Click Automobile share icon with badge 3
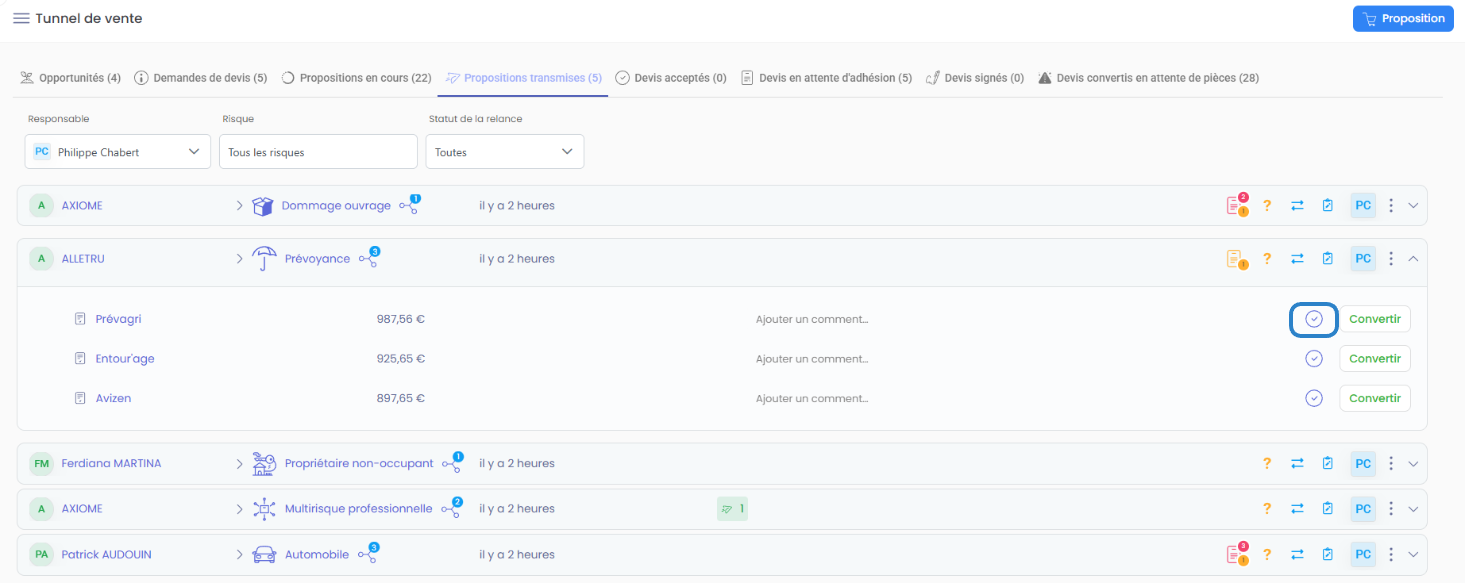Screen dimensions: 1465x583 click(x=367, y=554)
